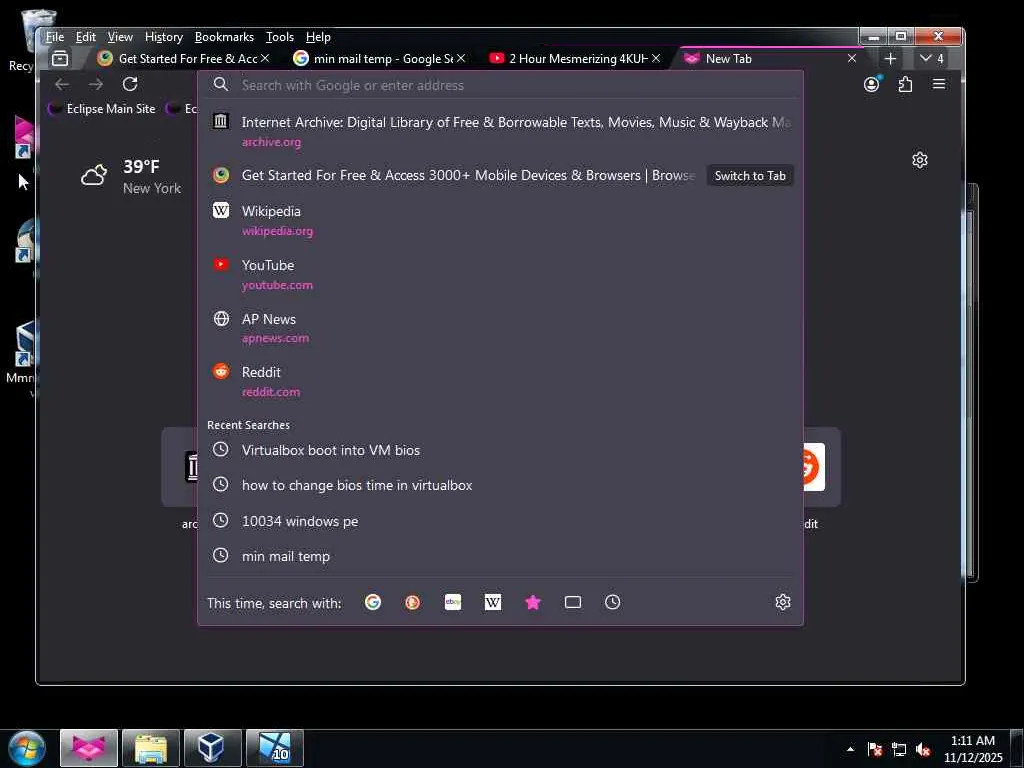Click the Windows 10 installer taskbar icon
1024x768 pixels.
click(x=274, y=748)
